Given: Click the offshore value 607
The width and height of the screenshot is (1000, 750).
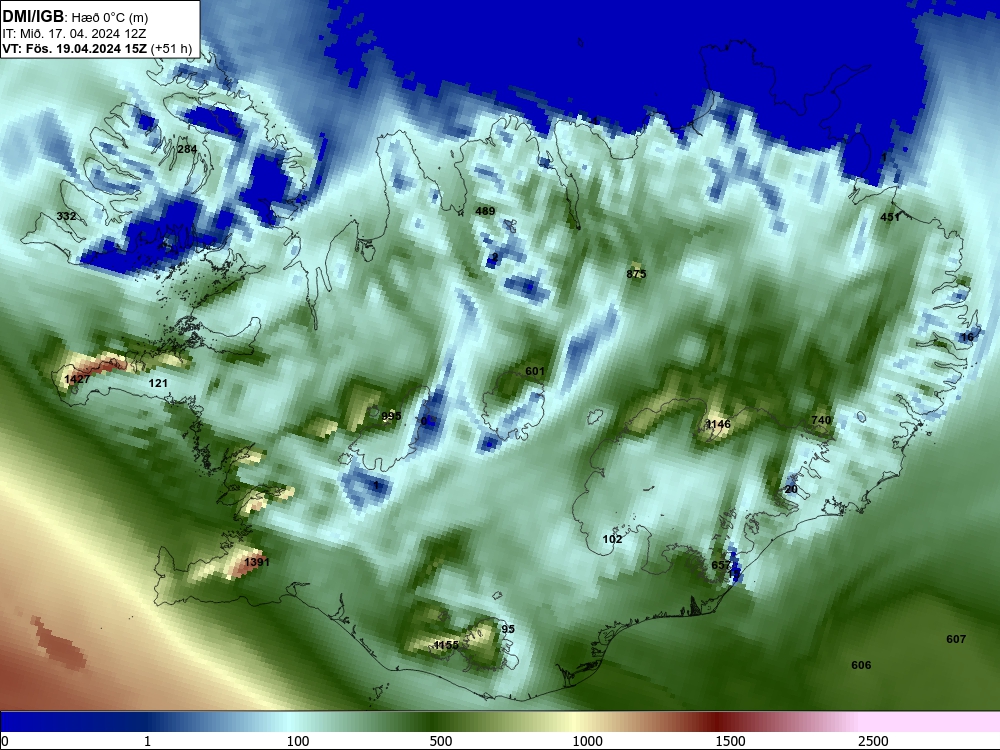Looking at the screenshot, I should pyautogui.click(x=956, y=639).
